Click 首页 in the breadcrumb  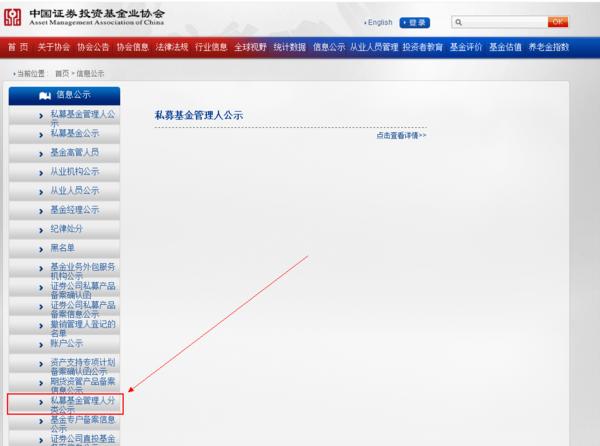coord(62,73)
